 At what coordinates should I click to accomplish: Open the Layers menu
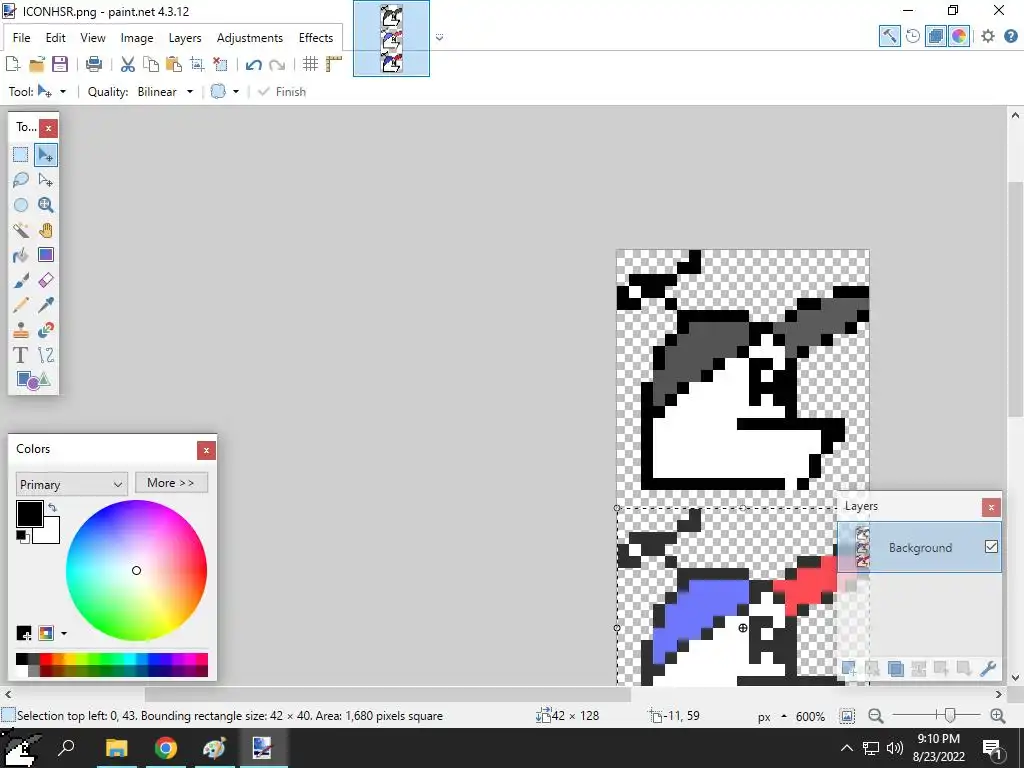[185, 38]
